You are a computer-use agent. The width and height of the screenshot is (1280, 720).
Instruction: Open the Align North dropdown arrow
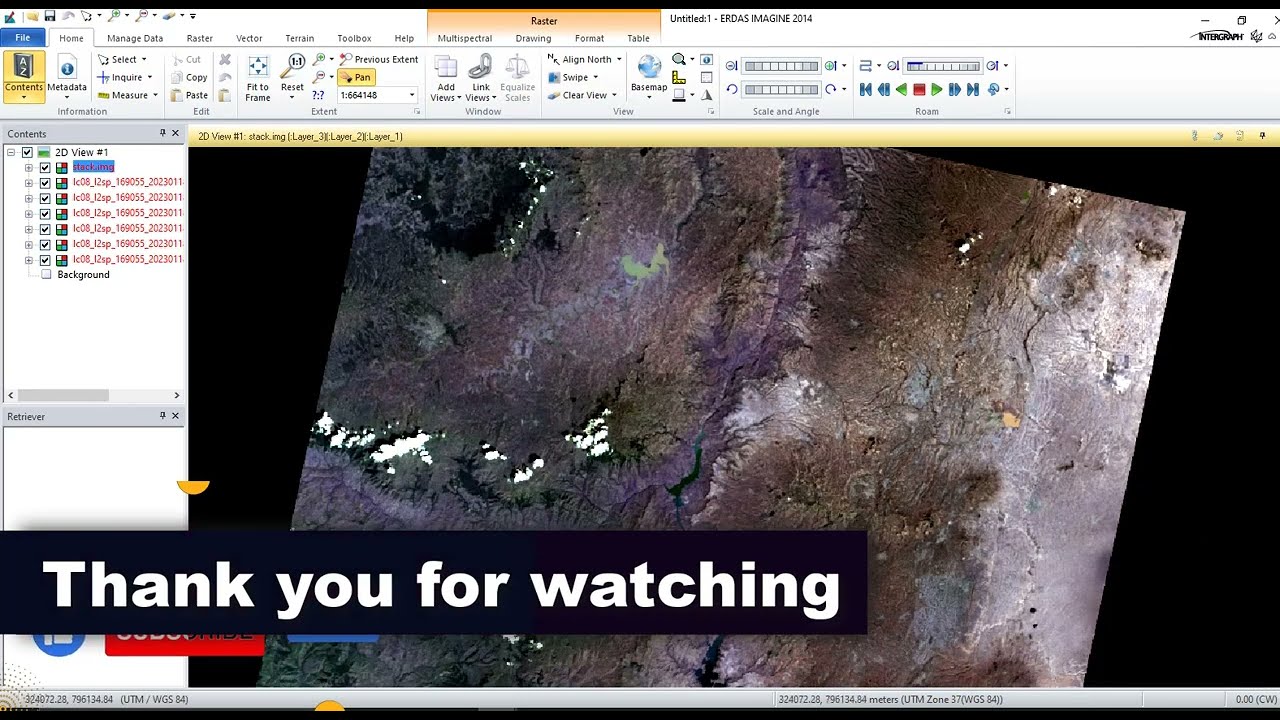pos(619,59)
